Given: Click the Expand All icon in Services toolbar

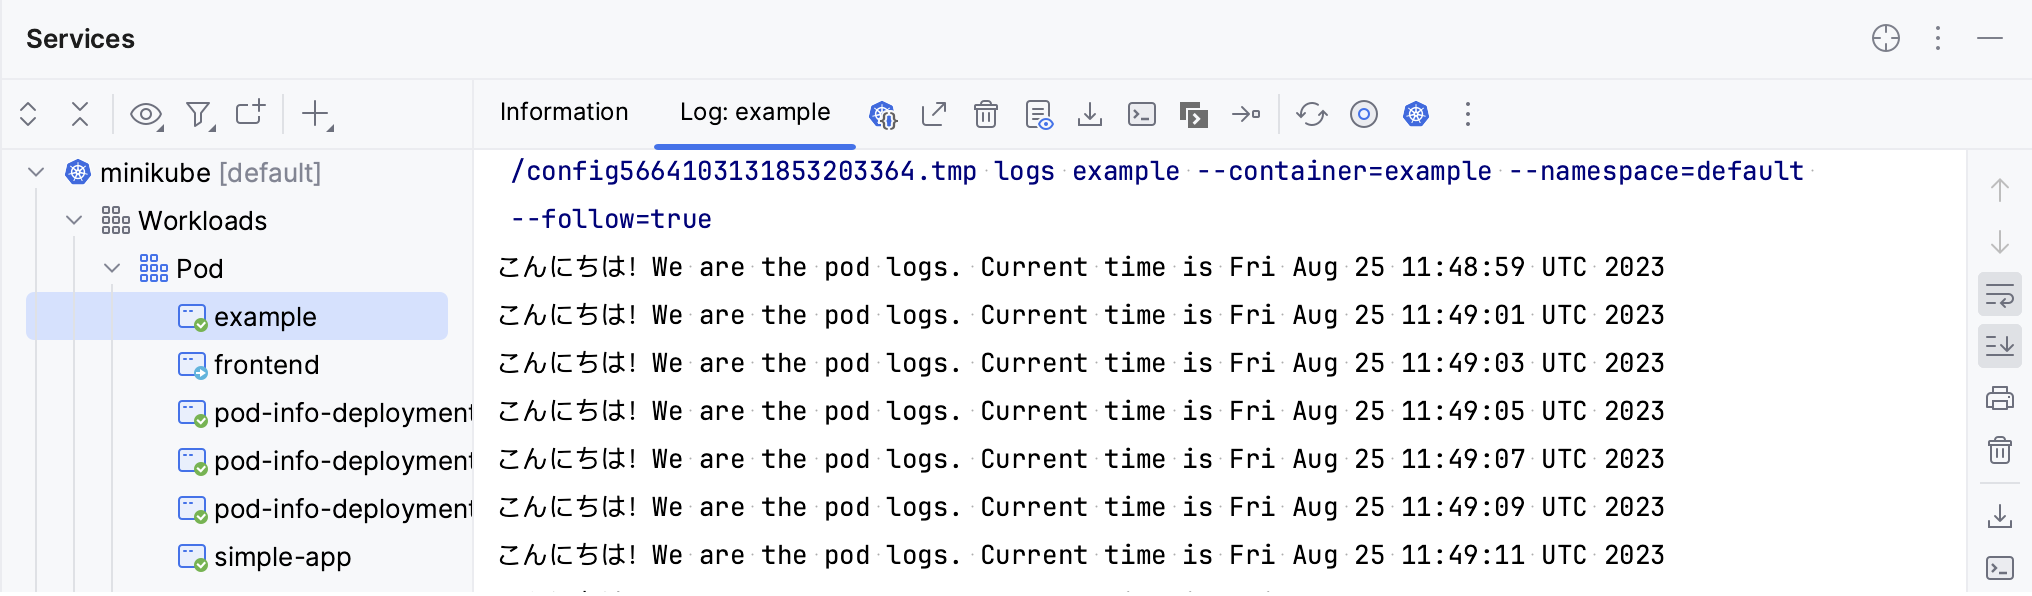Looking at the screenshot, I should [x=28, y=114].
